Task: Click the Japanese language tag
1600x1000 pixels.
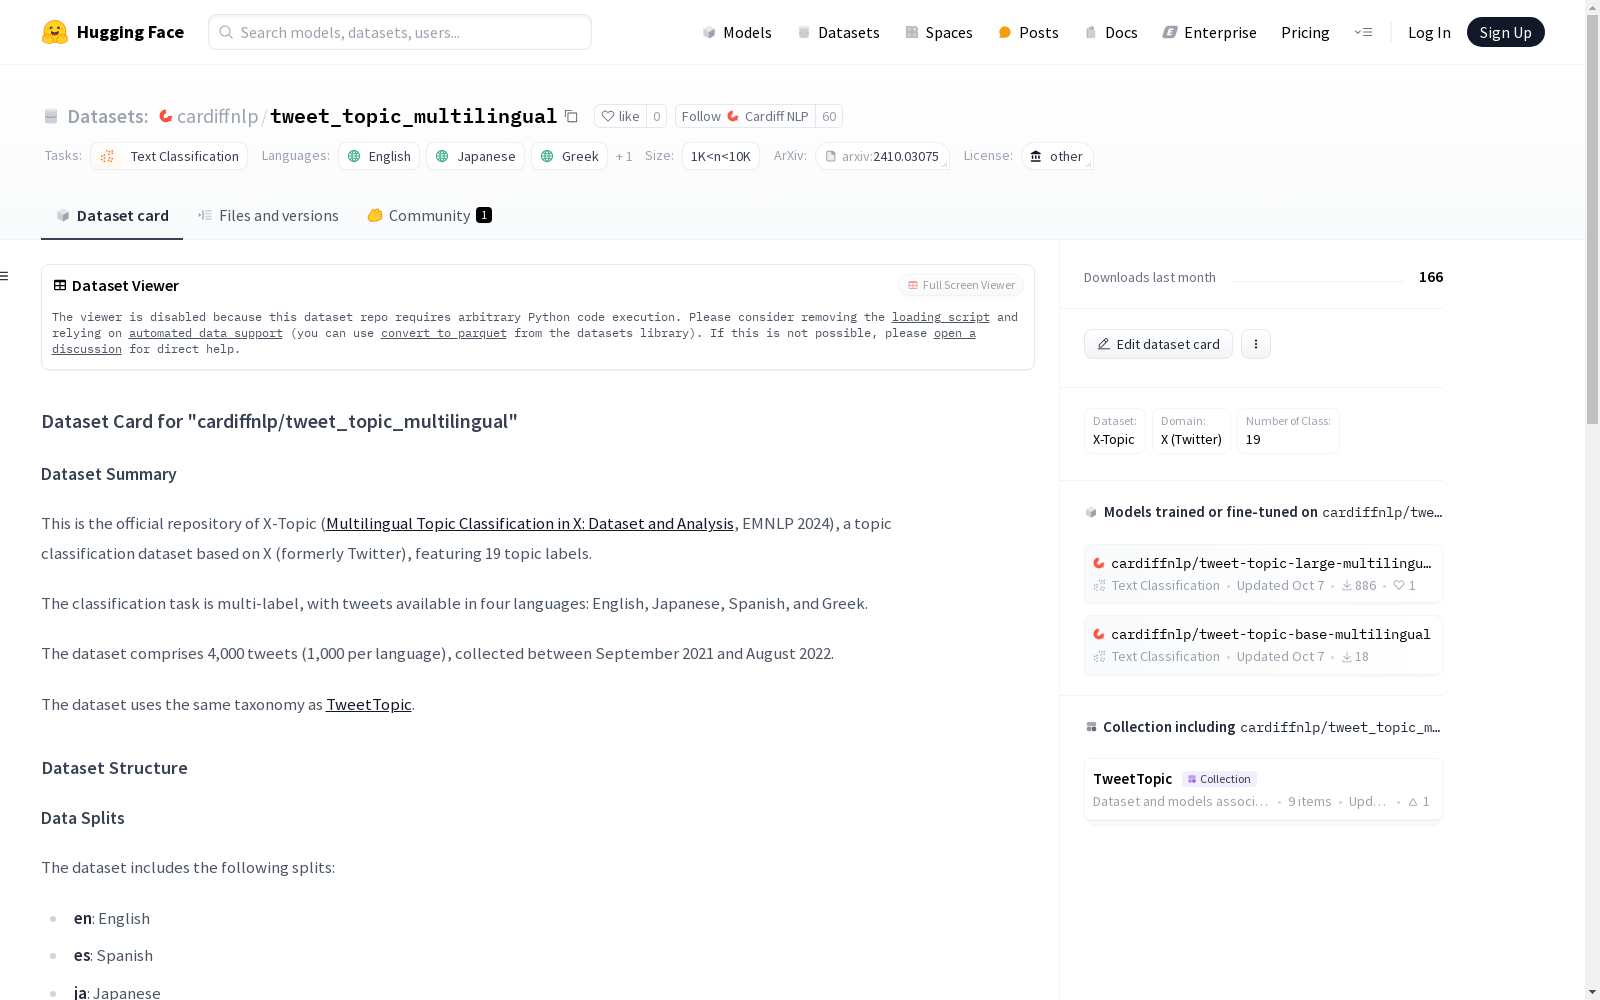Action: click(475, 156)
